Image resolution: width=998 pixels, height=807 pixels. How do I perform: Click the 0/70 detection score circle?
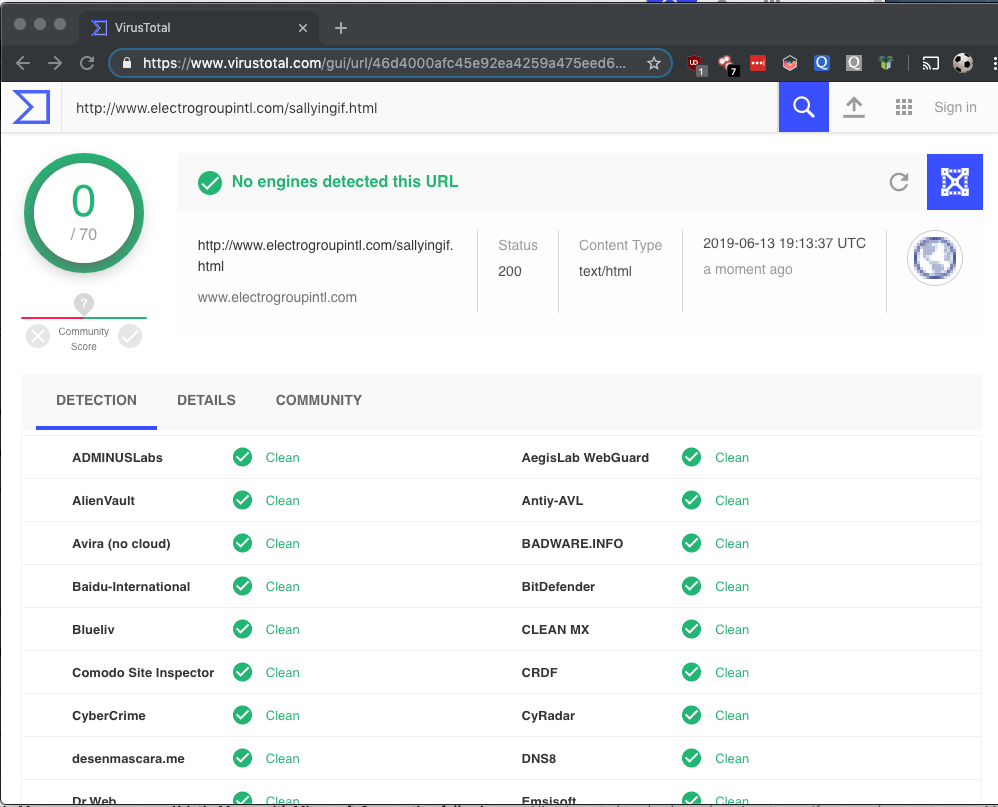click(83, 213)
